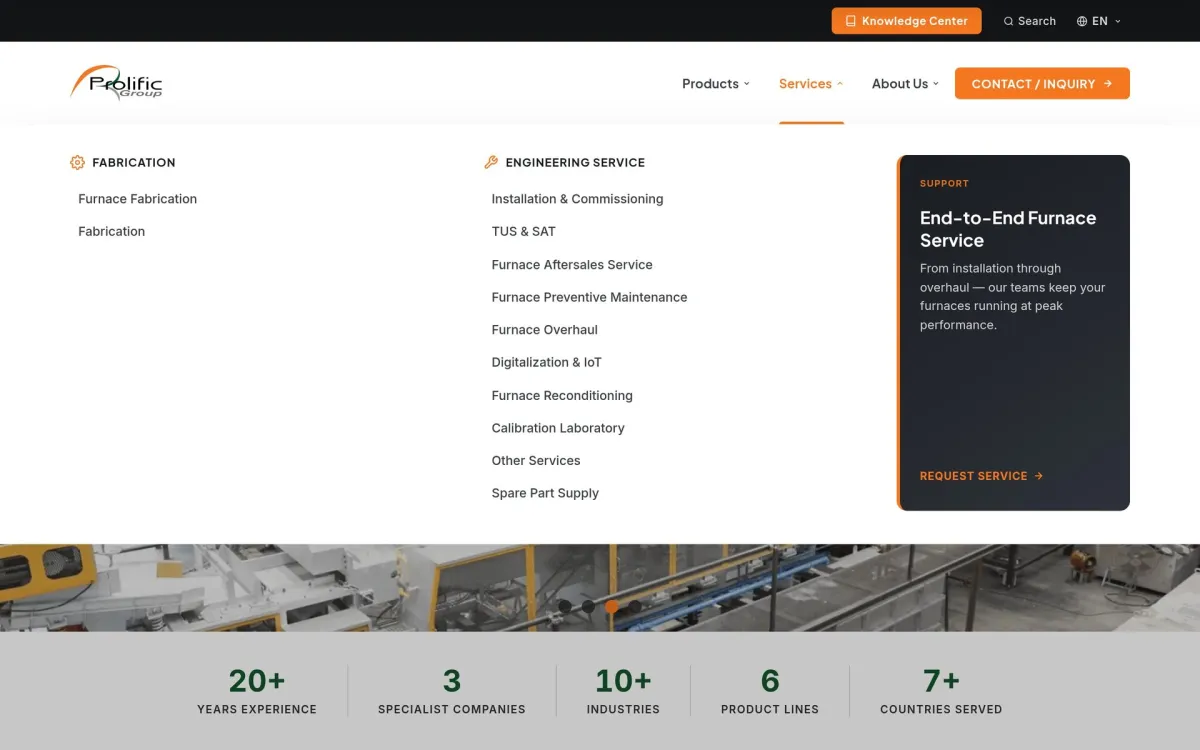Click the arrow beside Request Service
Image resolution: width=1200 pixels, height=750 pixels.
pos(1039,476)
